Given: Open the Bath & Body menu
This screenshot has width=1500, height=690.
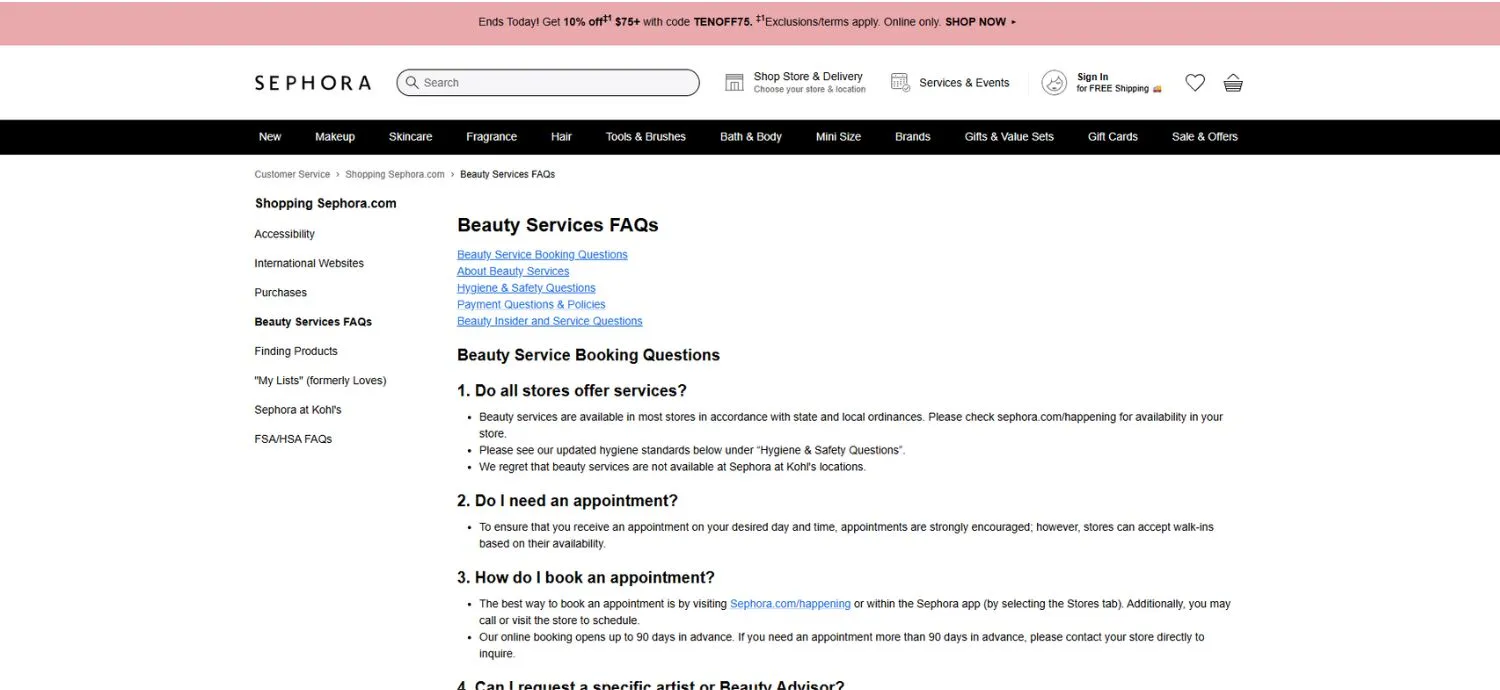Looking at the screenshot, I should 751,137.
